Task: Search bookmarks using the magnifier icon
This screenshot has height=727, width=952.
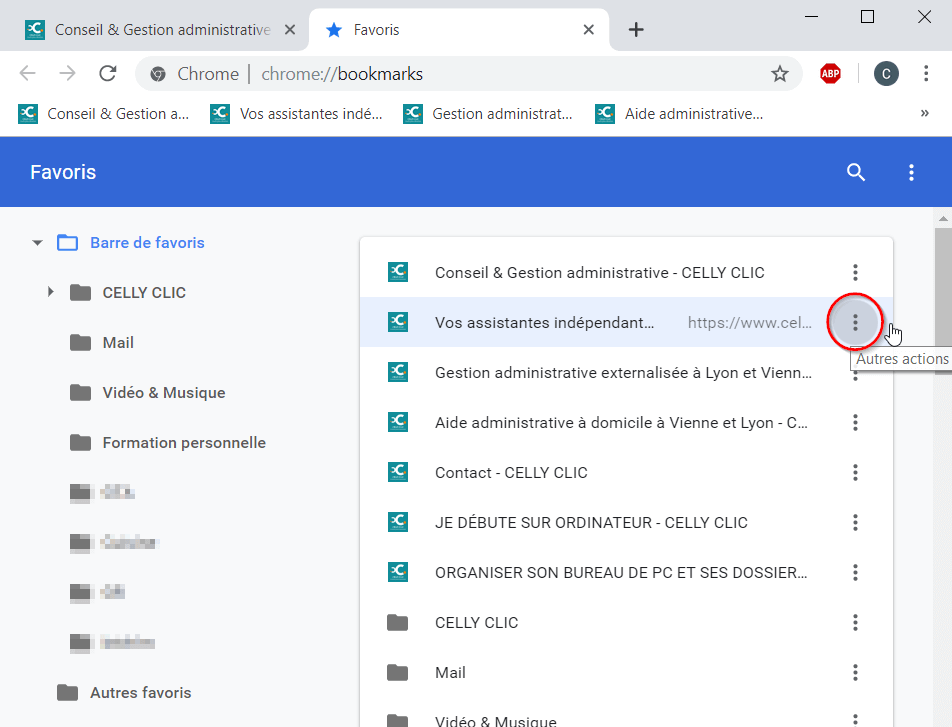Action: click(855, 172)
